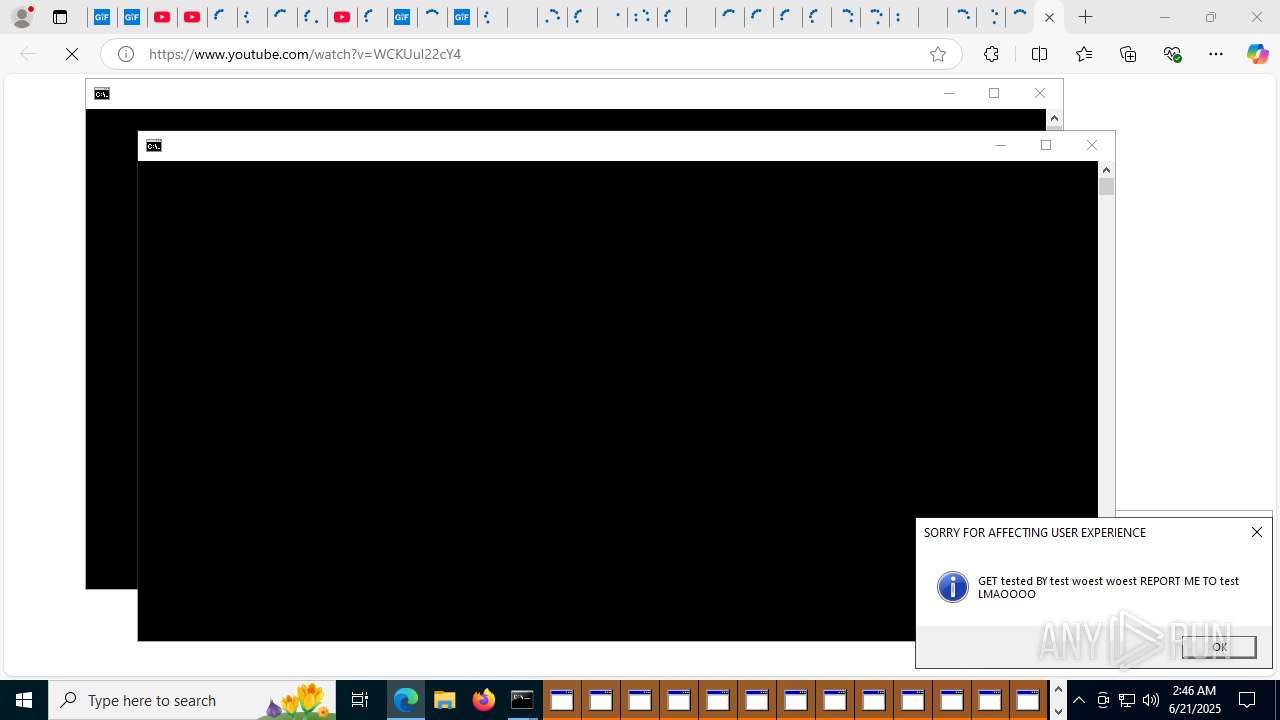This screenshot has height=720, width=1280.
Task: Open the Edge profile menu icon
Action: (x=21, y=17)
